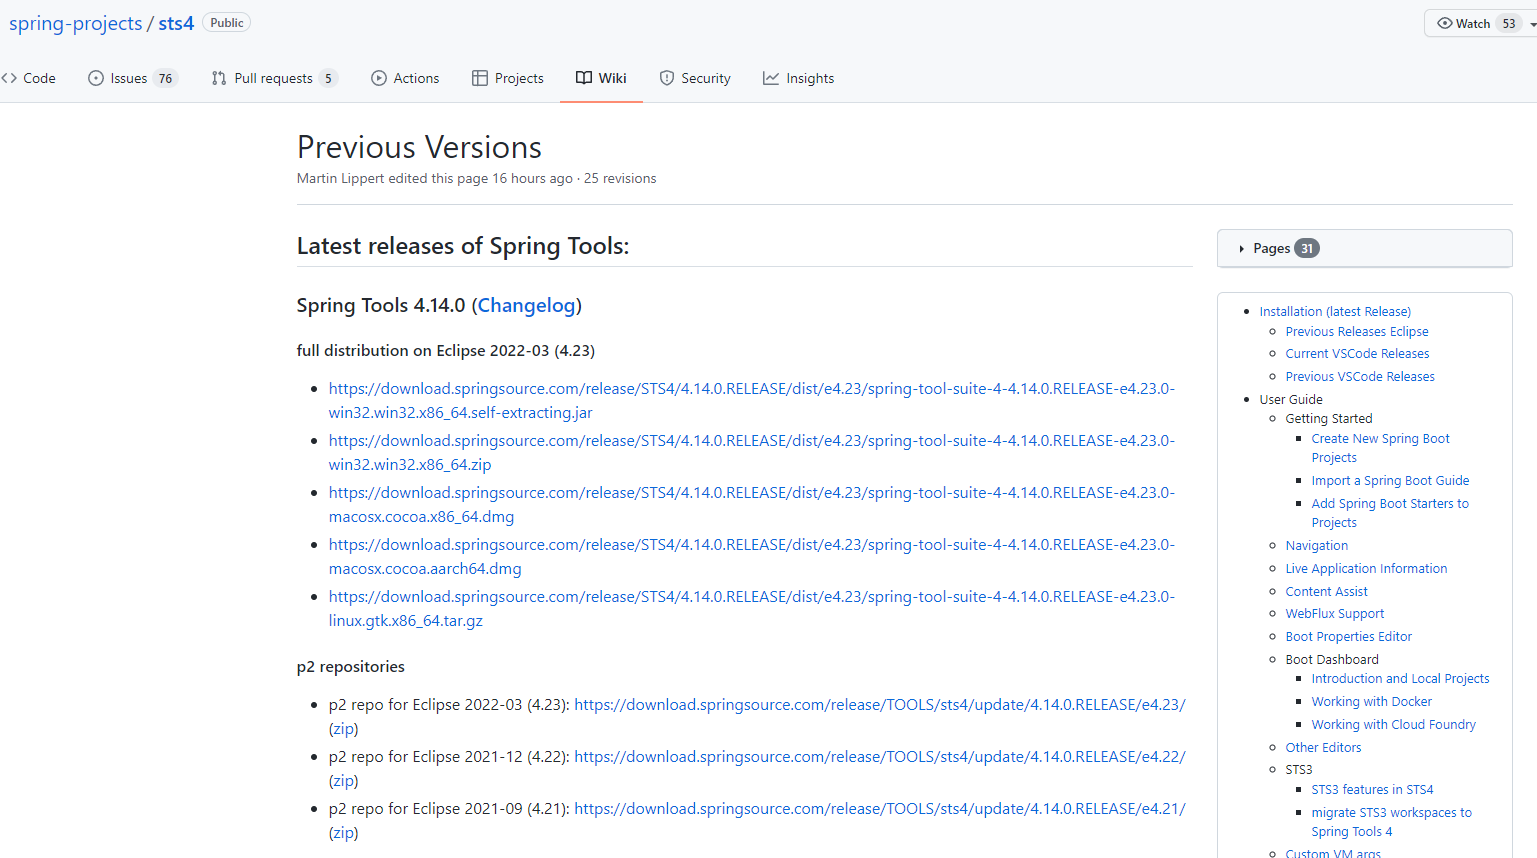
Task: Open Installation (latest Release) page
Action: coord(1335,312)
